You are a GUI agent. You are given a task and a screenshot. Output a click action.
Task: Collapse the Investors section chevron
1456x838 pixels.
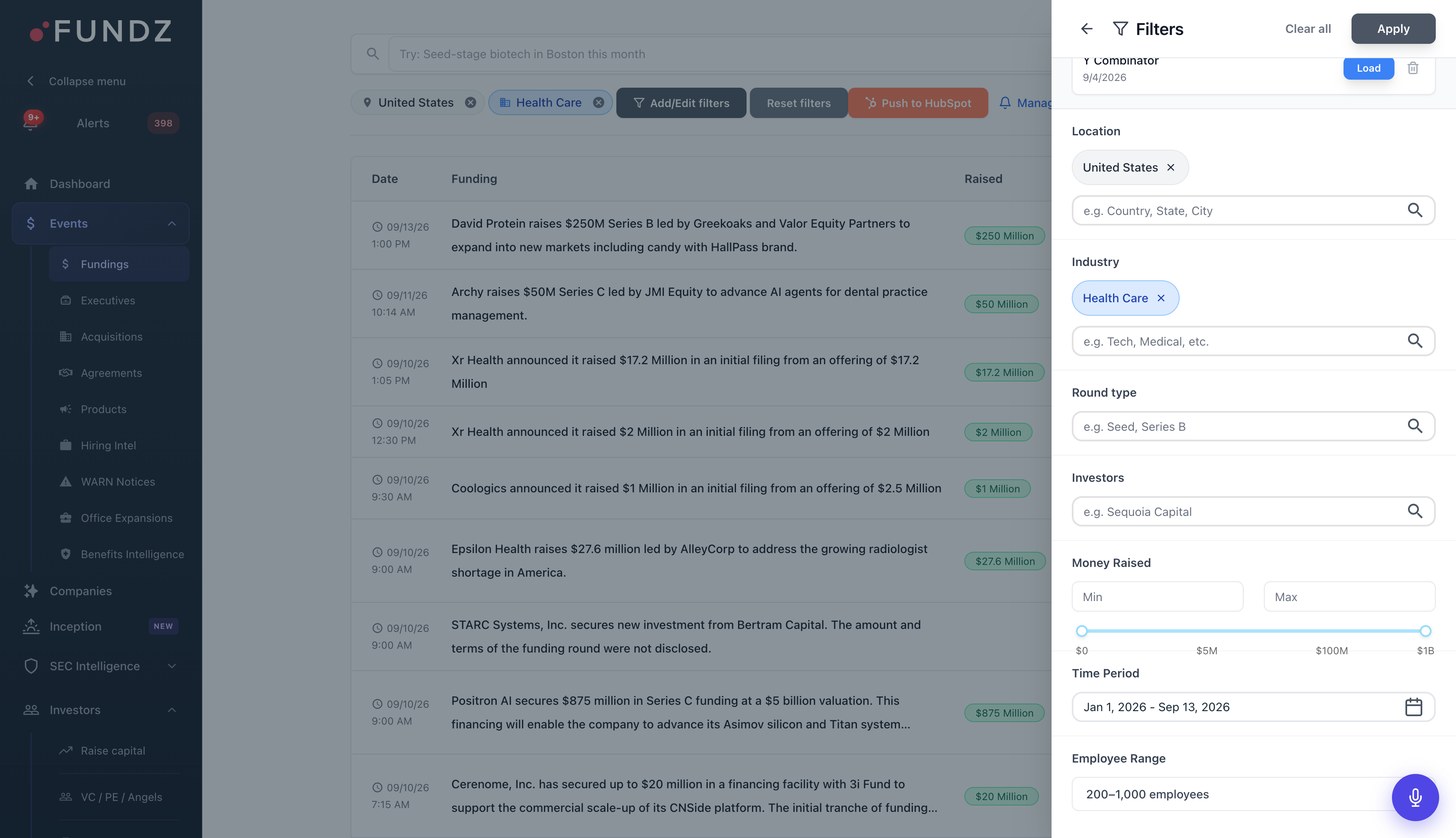point(171,710)
